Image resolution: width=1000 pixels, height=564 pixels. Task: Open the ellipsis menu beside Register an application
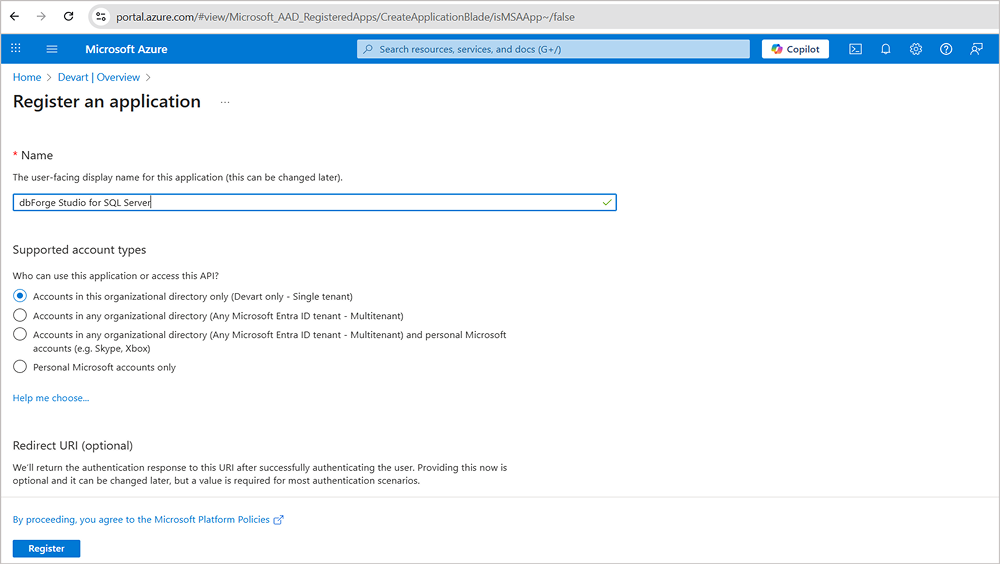pos(225,102)
